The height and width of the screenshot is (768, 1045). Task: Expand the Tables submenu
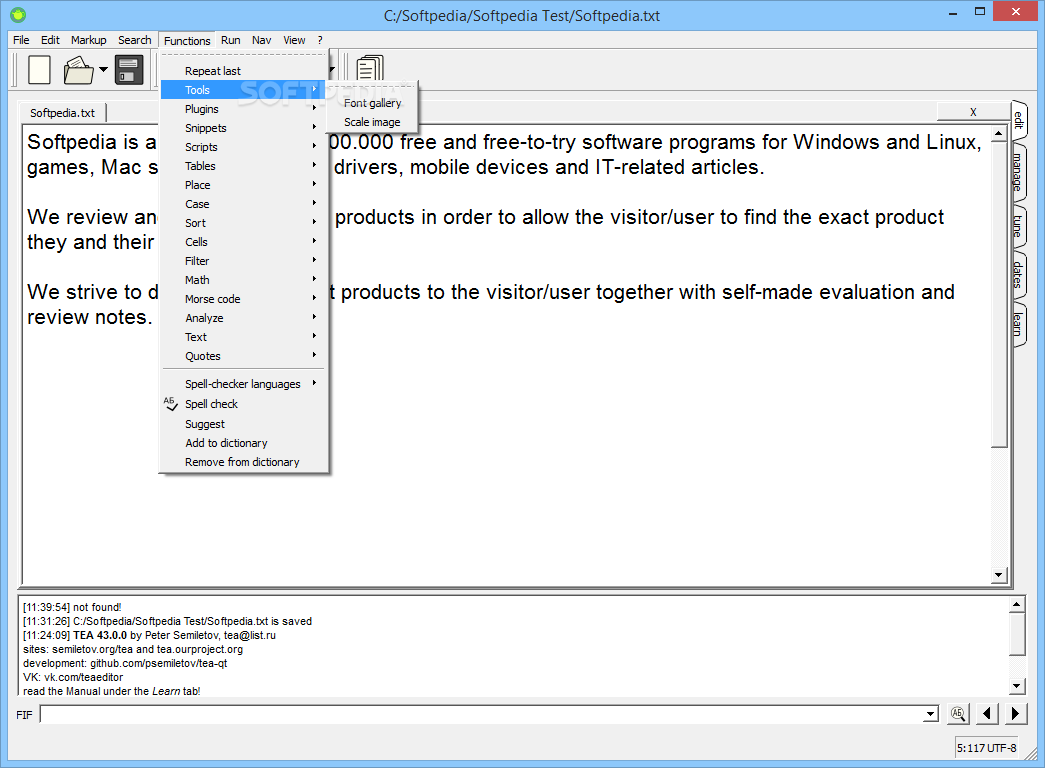coord(244,166)
